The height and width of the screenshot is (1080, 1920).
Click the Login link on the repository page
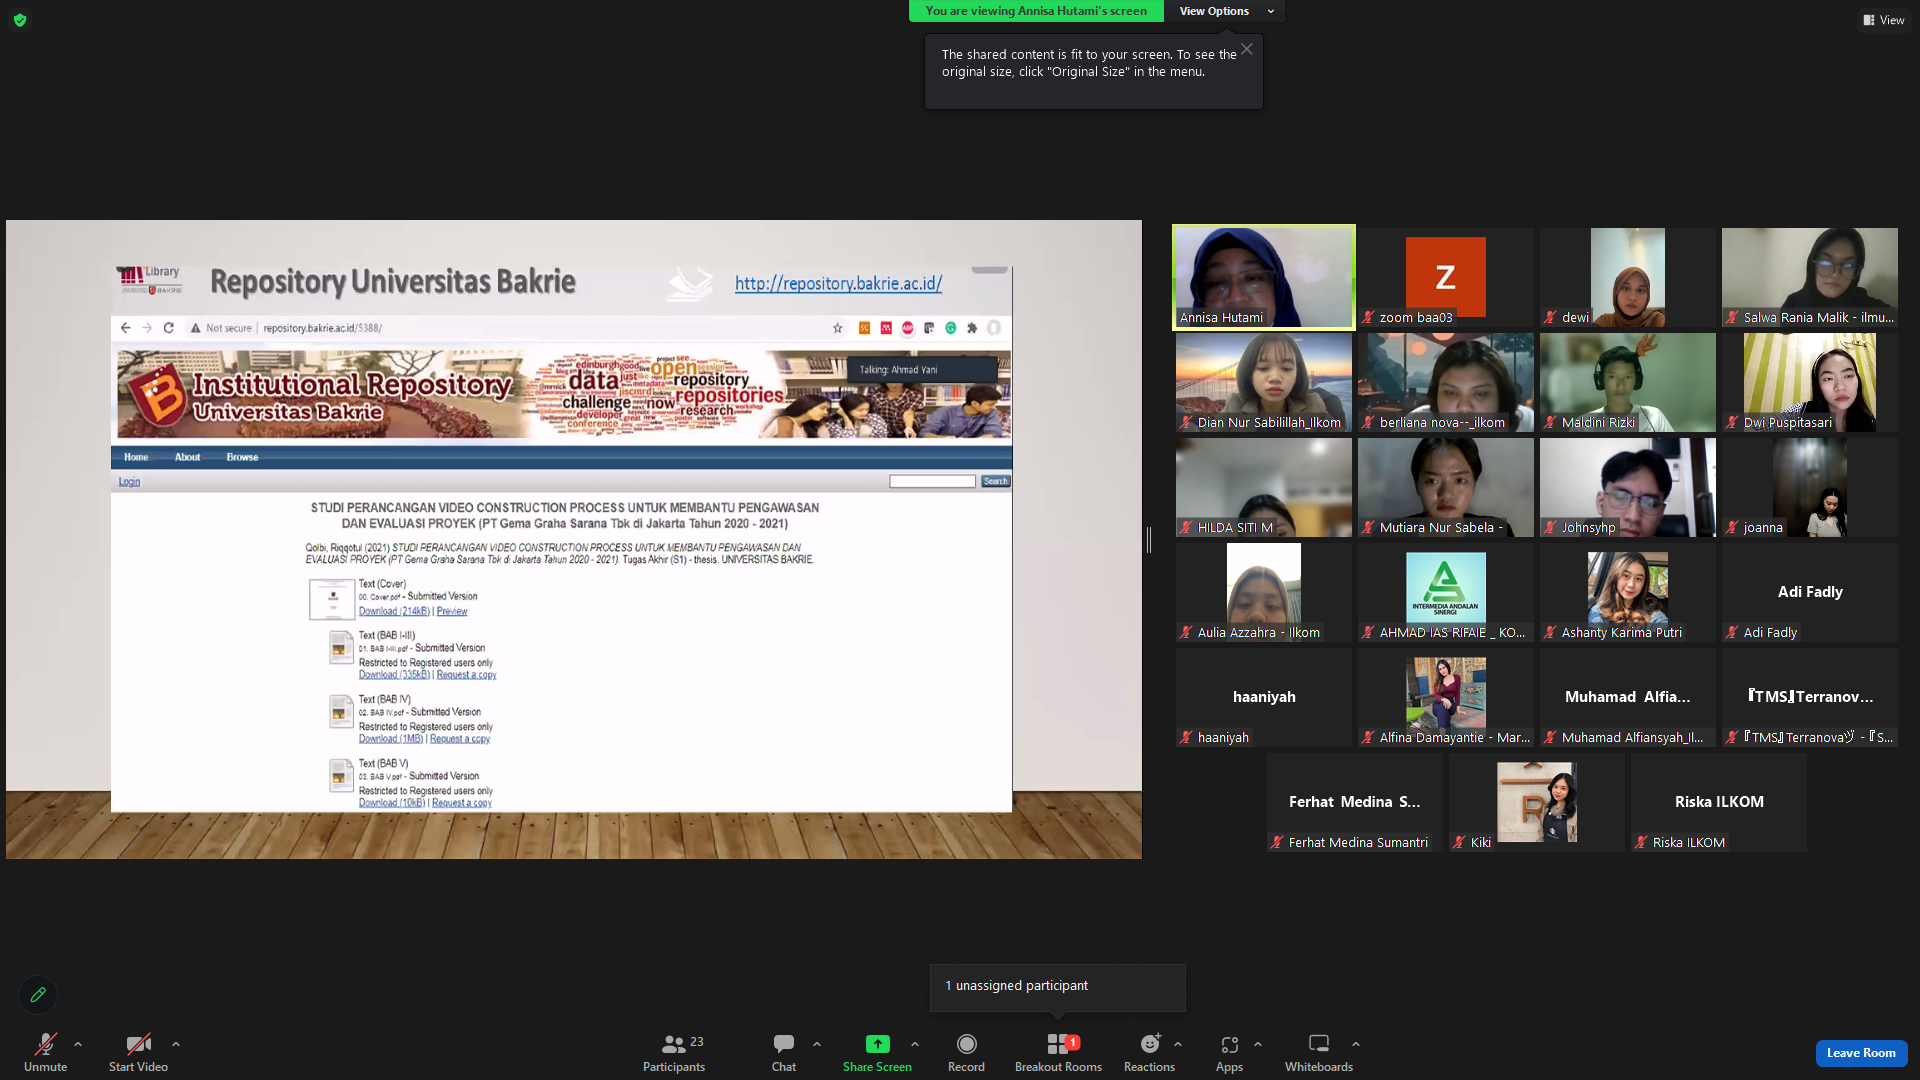129,482
